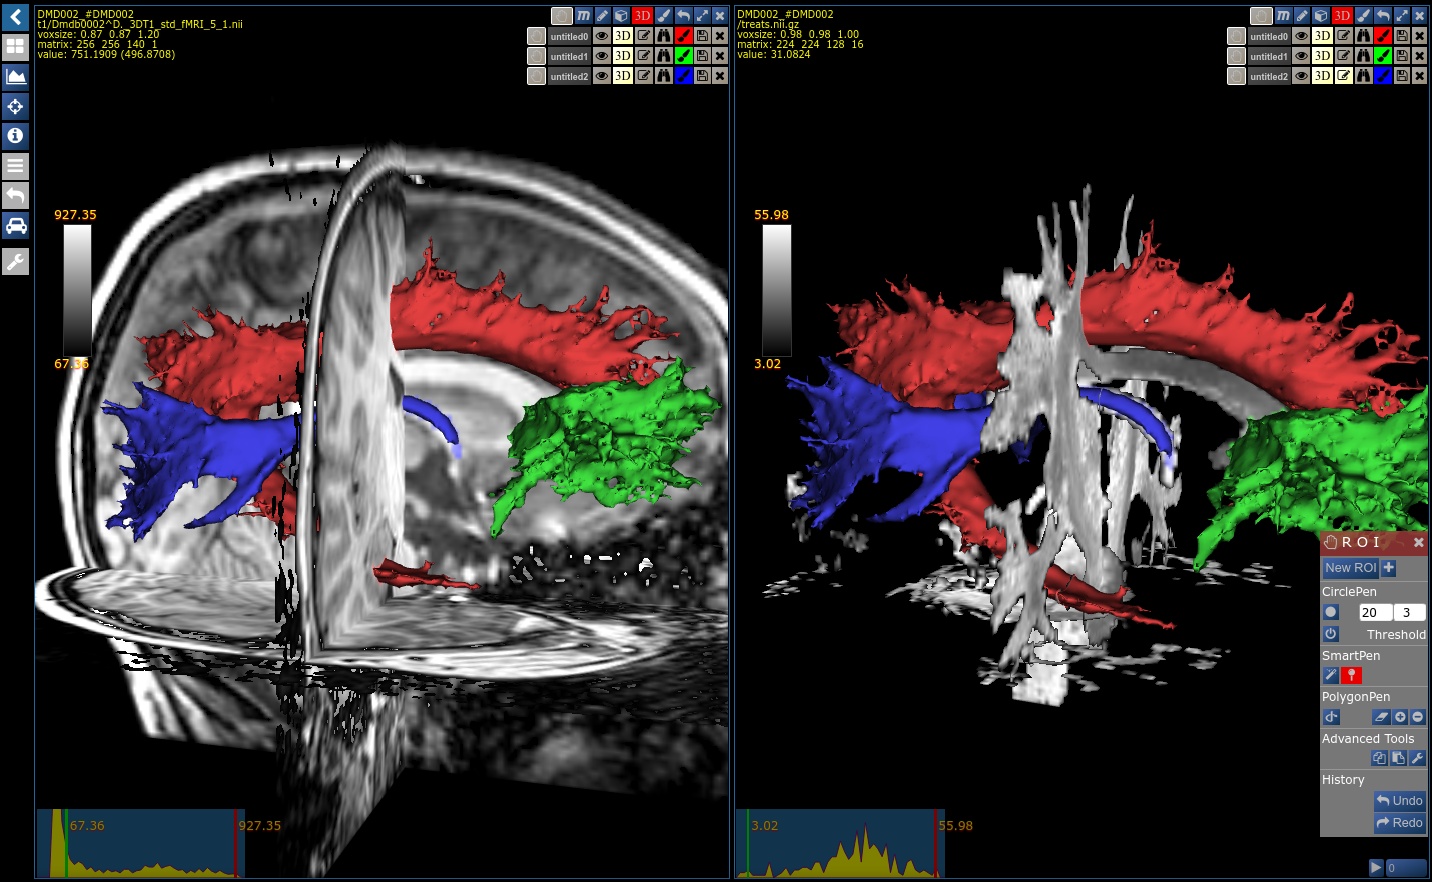Edit untitled0 ROI in left viewer
Image resolution: width=1432 pixels, height=882 pixels.
644,36
